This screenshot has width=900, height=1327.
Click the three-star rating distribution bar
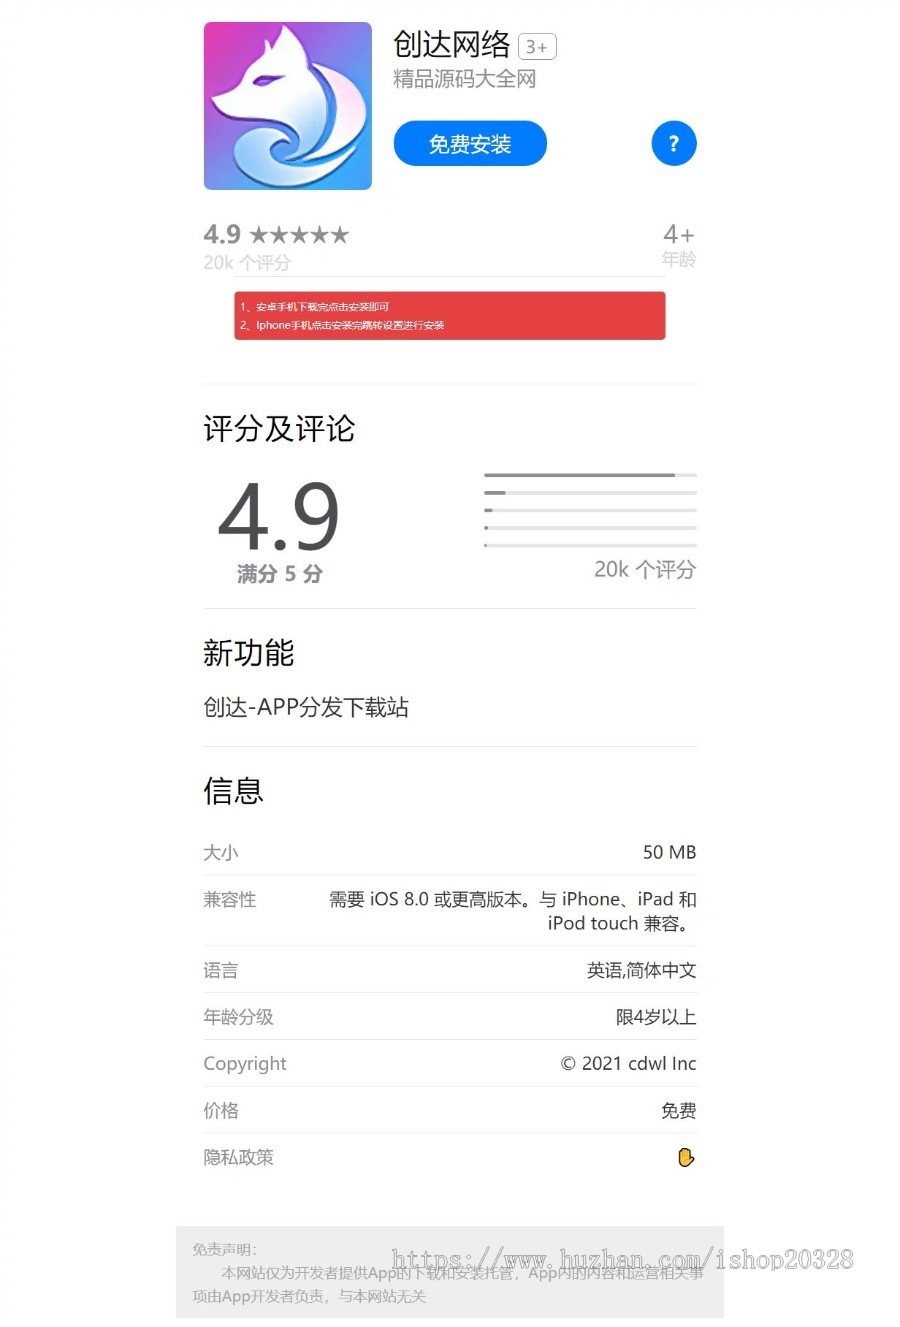point(590,510)
